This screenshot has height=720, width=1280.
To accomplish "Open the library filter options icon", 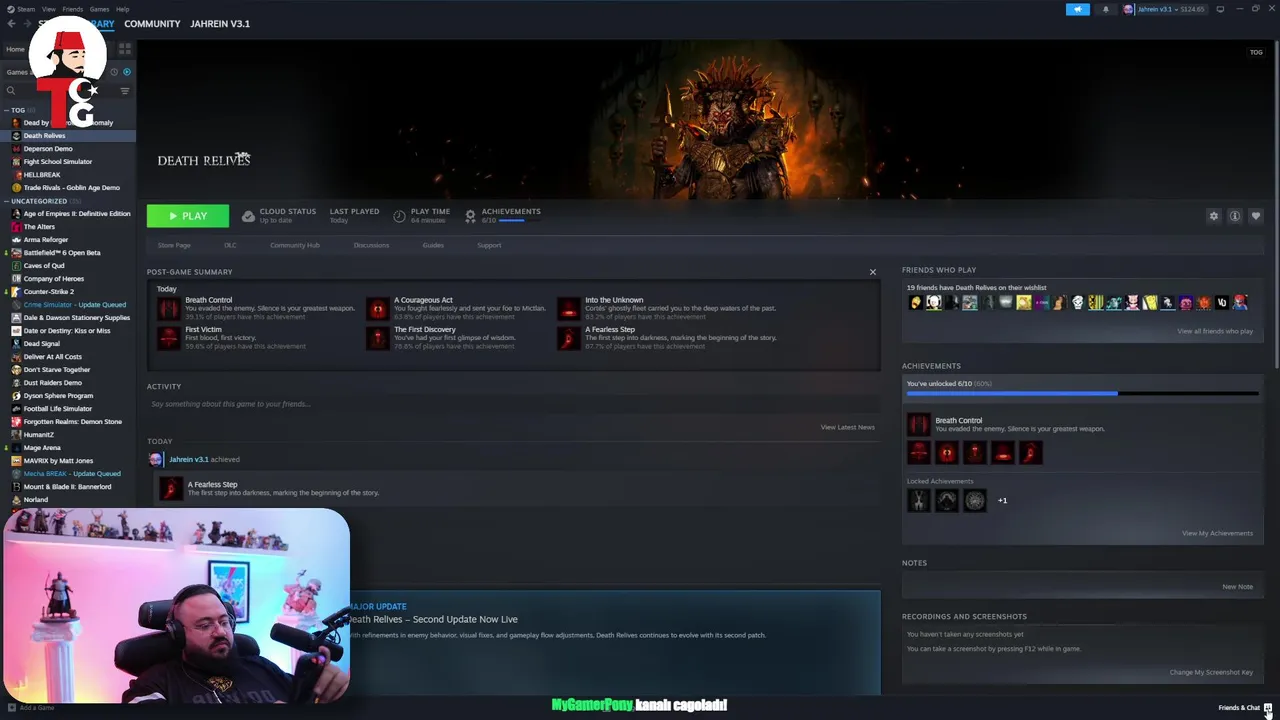I will [x=125, y=91].
